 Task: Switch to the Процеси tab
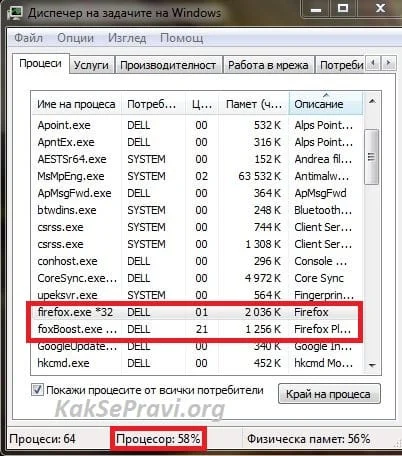click(40, 63)
